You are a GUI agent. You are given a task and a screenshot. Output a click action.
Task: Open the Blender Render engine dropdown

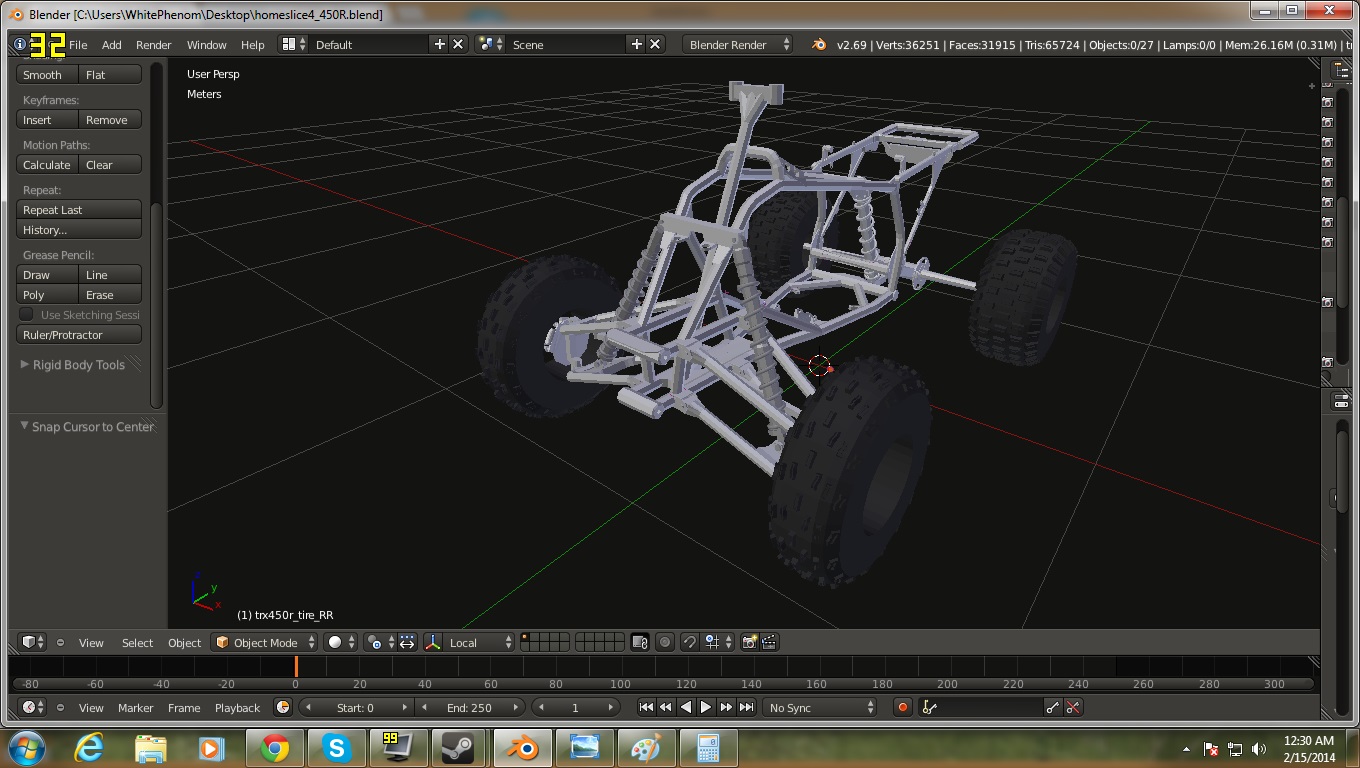tap(738, 44)
